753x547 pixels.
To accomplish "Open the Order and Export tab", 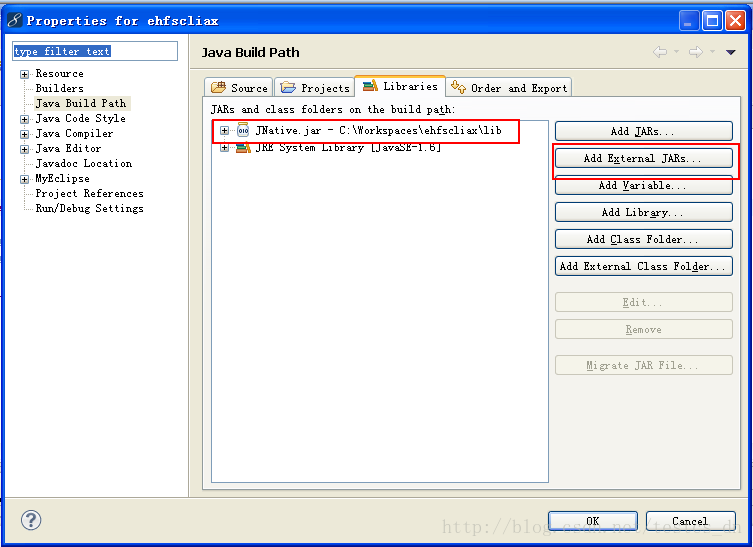I will click(509, 87).
